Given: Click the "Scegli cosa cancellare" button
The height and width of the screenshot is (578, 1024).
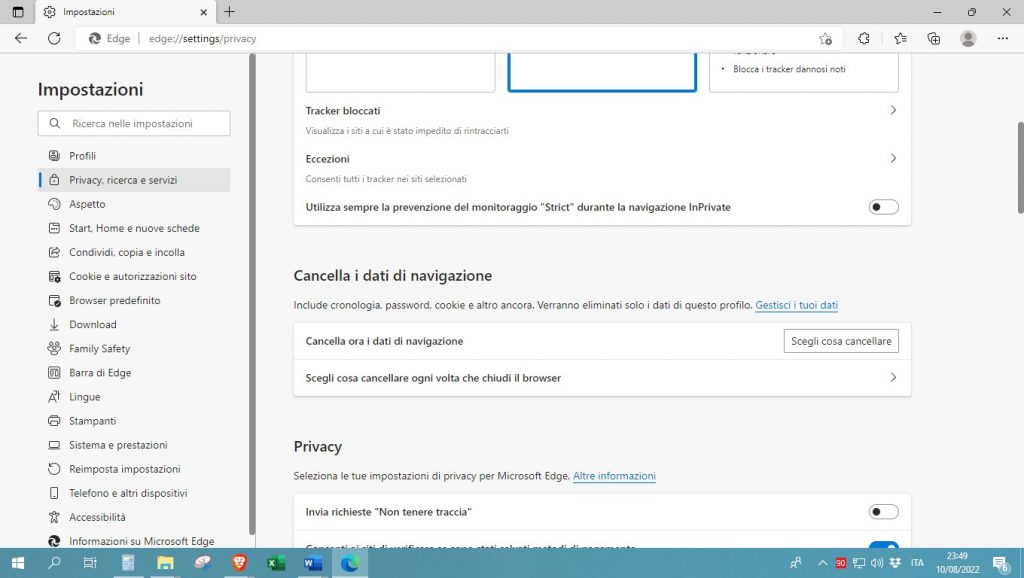Looking at the screenshot, I should [x=840, y=341].
